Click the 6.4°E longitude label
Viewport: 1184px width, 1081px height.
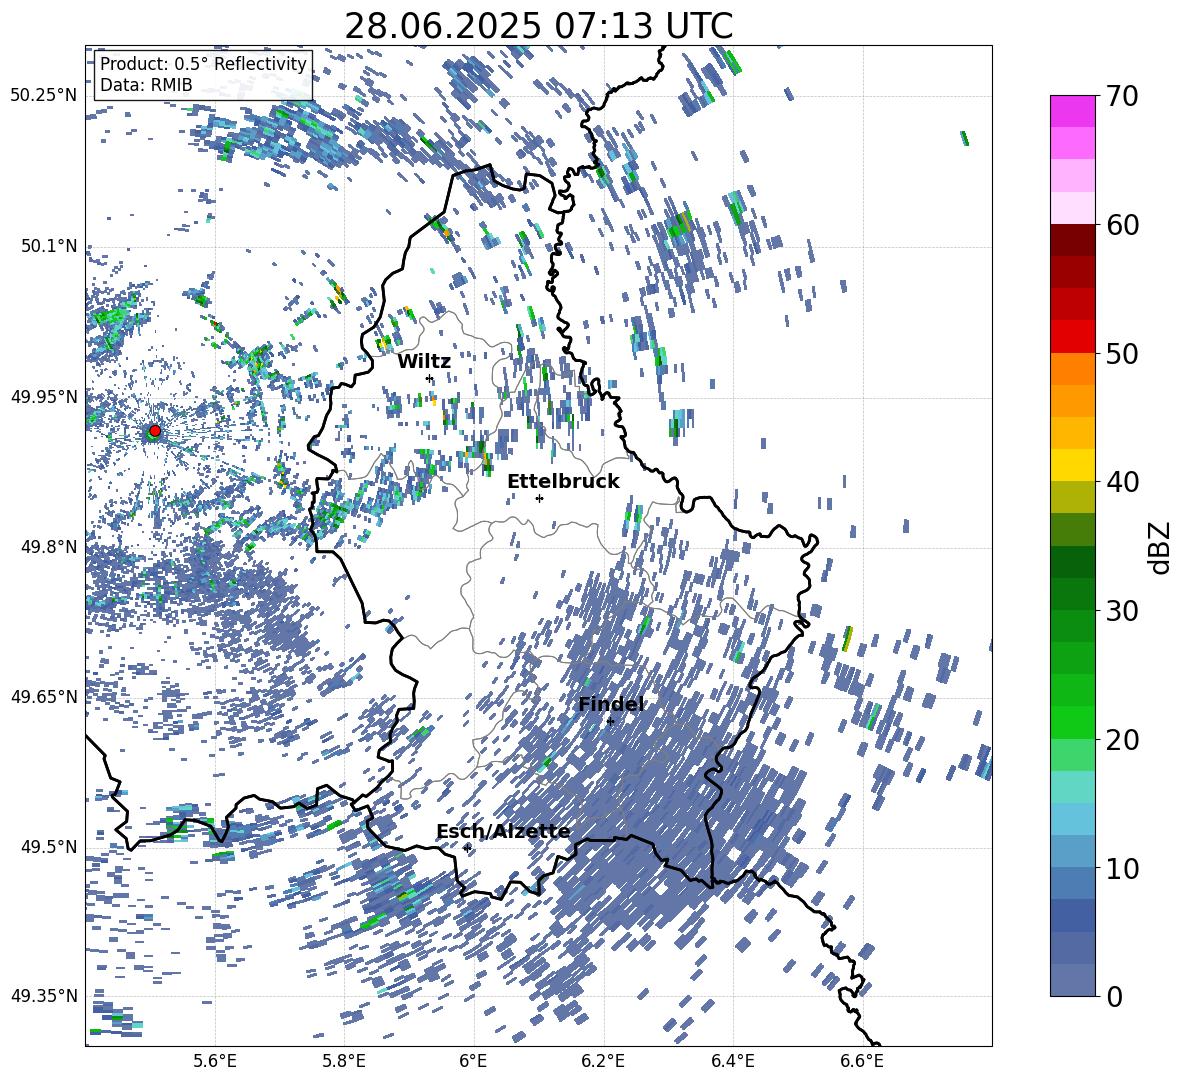tap(733, 1061)
